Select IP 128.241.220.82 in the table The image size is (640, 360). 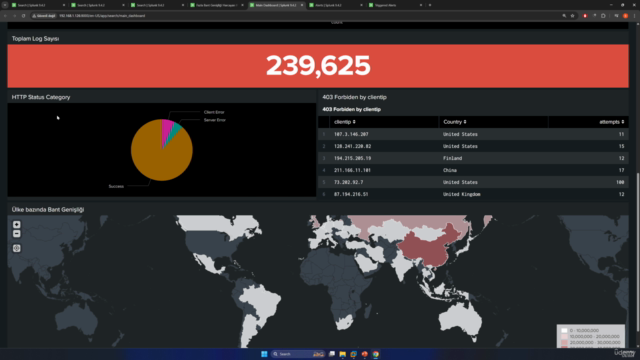pos(352,146)
